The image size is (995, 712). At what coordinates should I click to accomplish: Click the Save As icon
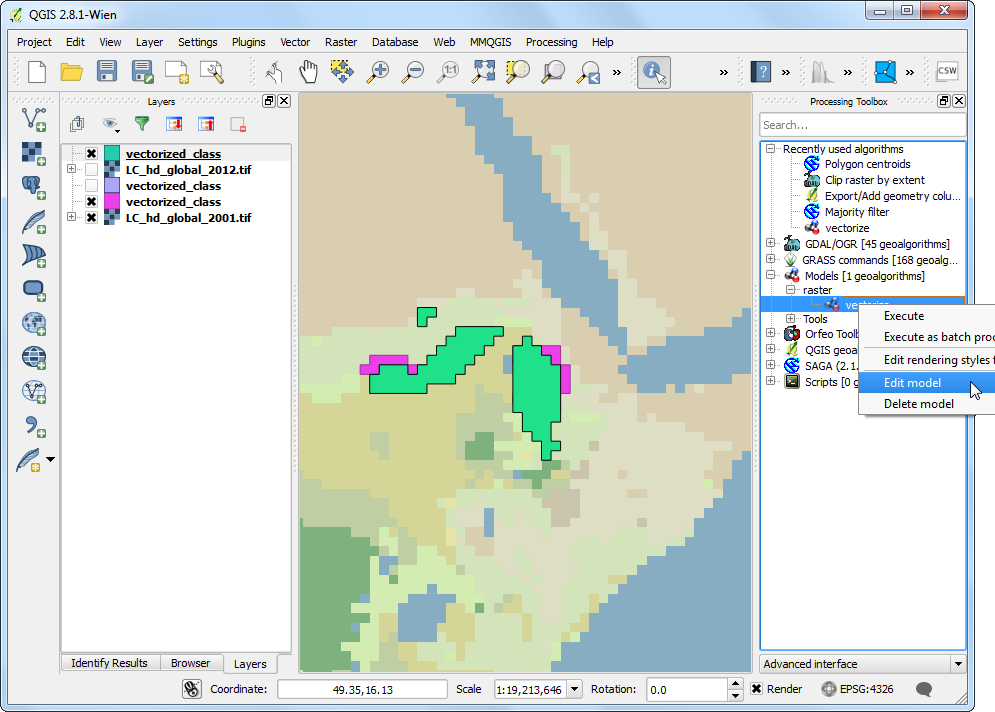(x=142, y=72)
